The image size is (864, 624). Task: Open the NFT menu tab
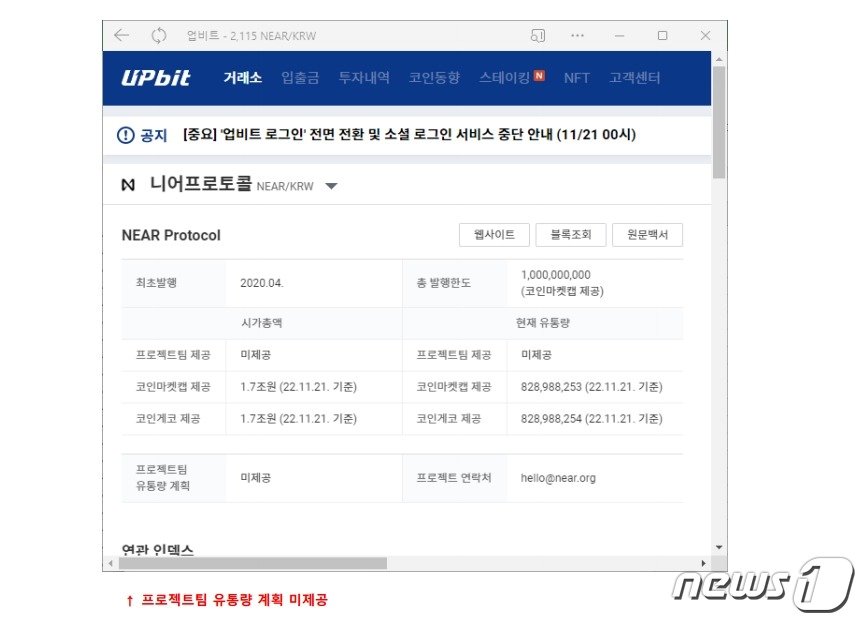pos(576,78)
